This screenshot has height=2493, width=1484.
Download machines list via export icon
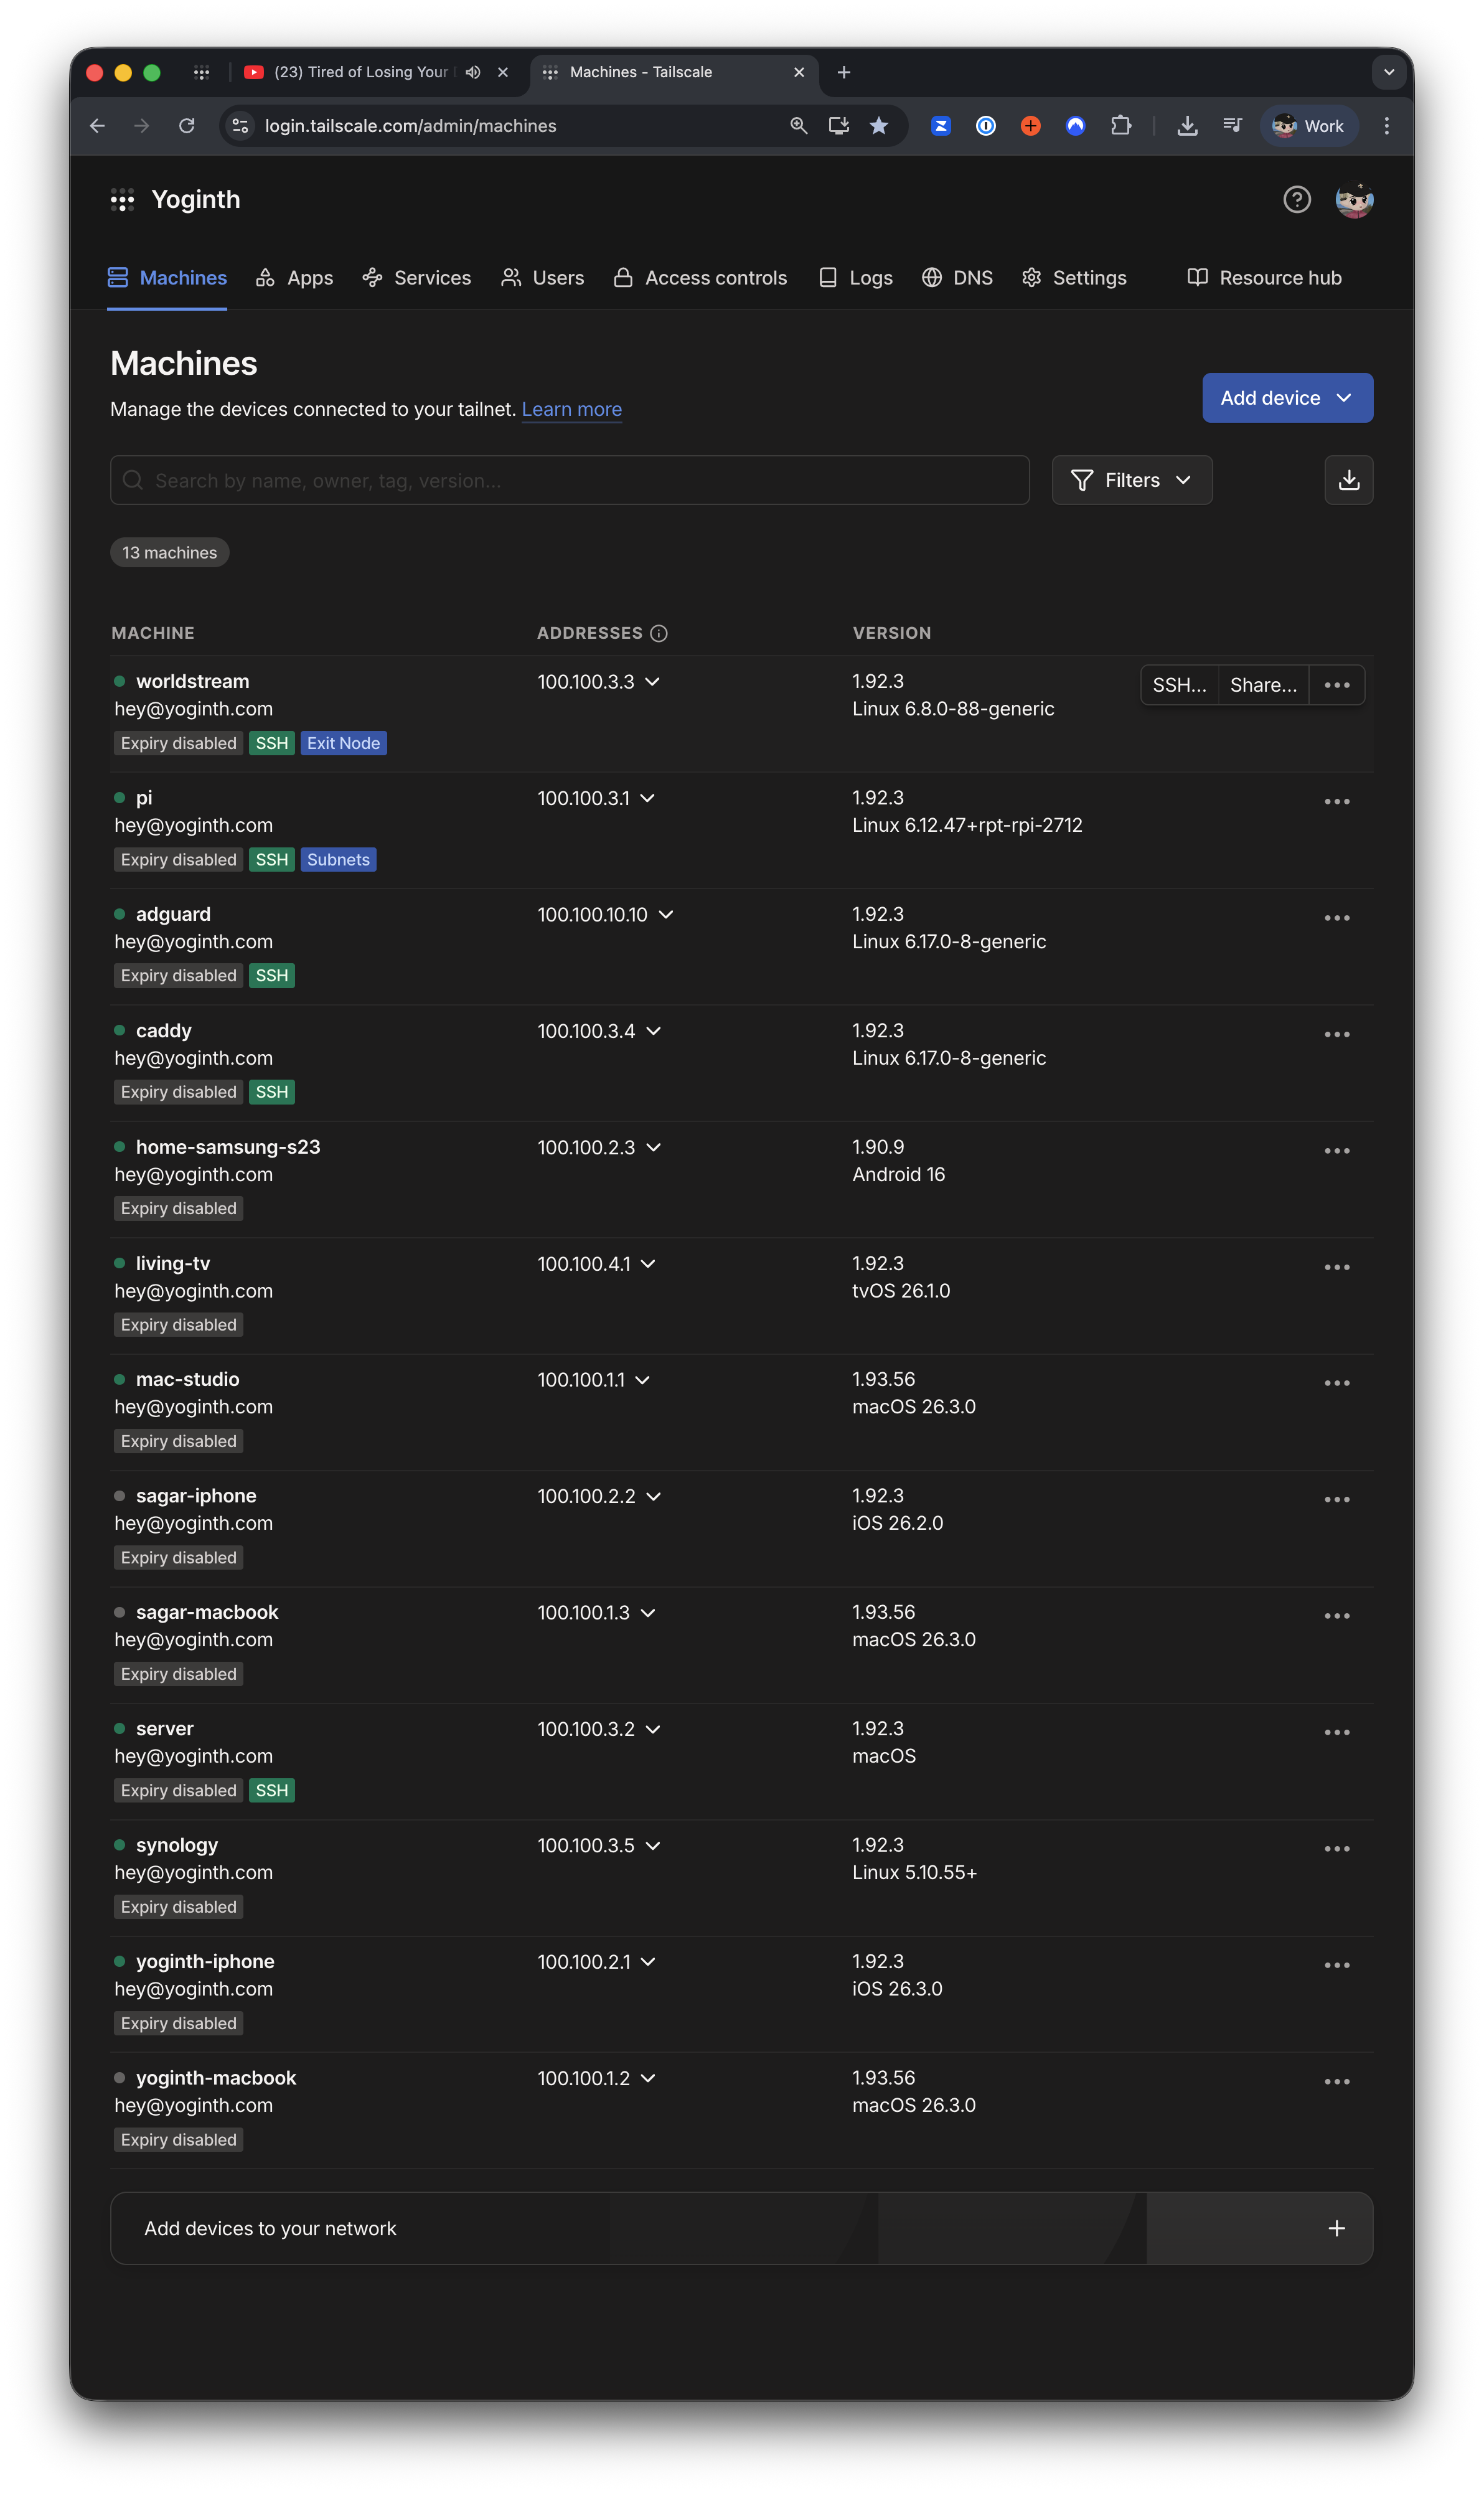click(x=1348, y=480)
